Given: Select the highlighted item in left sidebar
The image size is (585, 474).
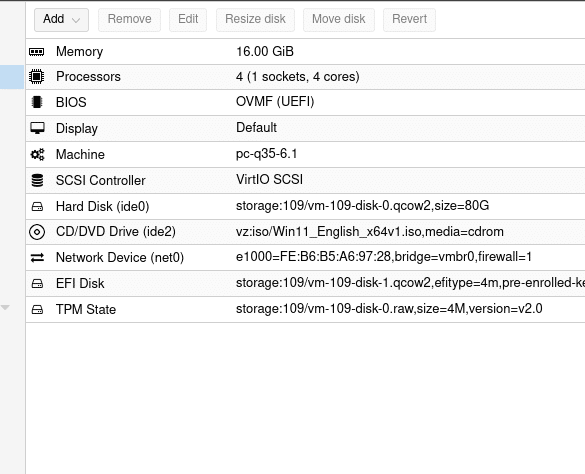Looking at the screenshot, I should (x=12, y=77).
